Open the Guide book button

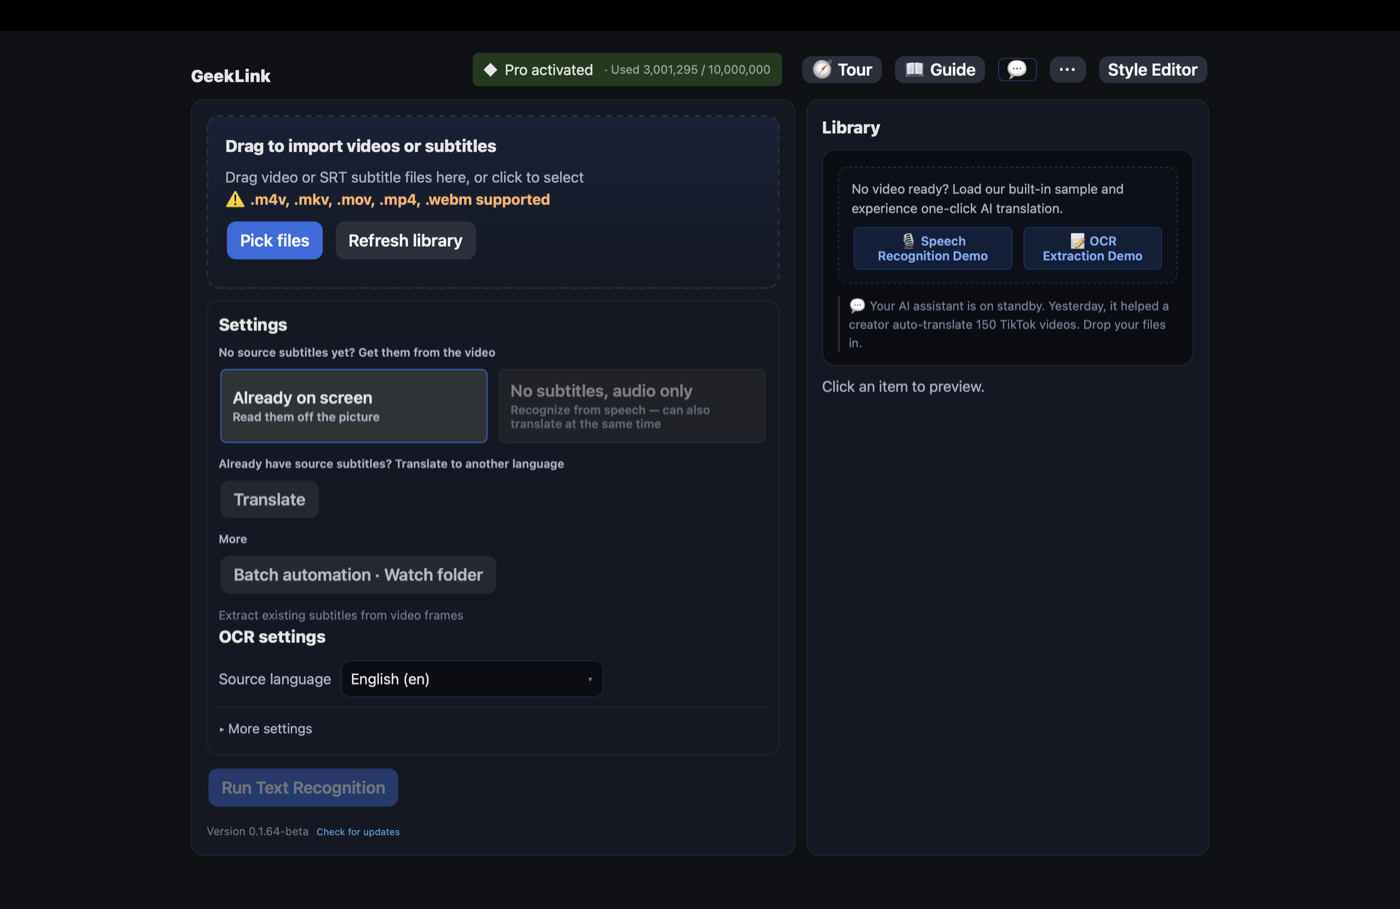tap(940, 69)
